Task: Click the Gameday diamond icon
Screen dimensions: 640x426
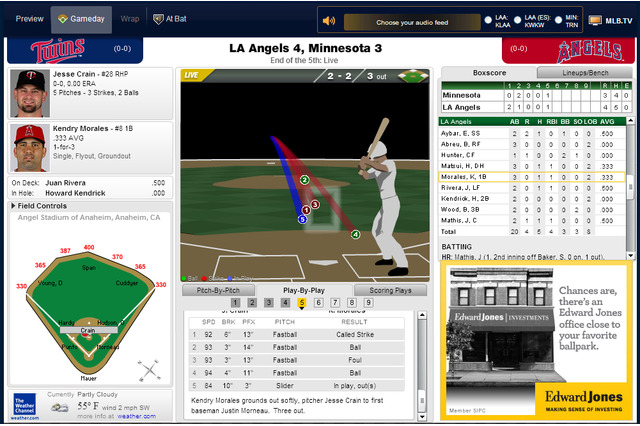Action: (x=62, y=19)
